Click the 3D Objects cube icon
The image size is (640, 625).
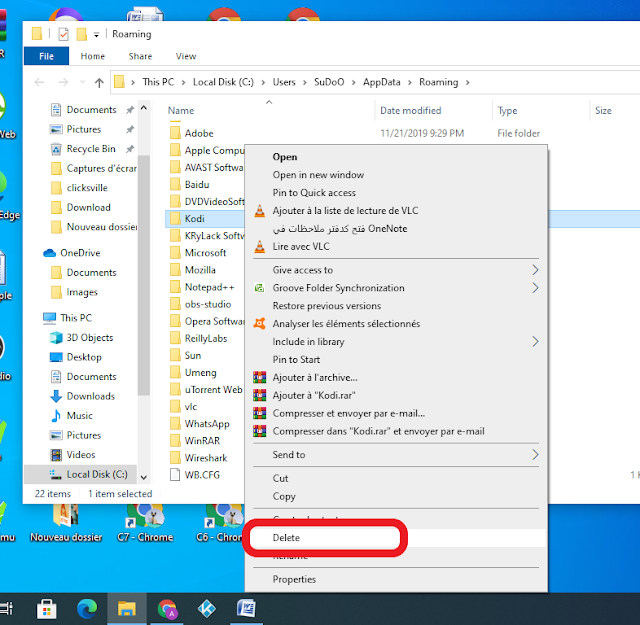pyautogui.click(x=56, y=338)
